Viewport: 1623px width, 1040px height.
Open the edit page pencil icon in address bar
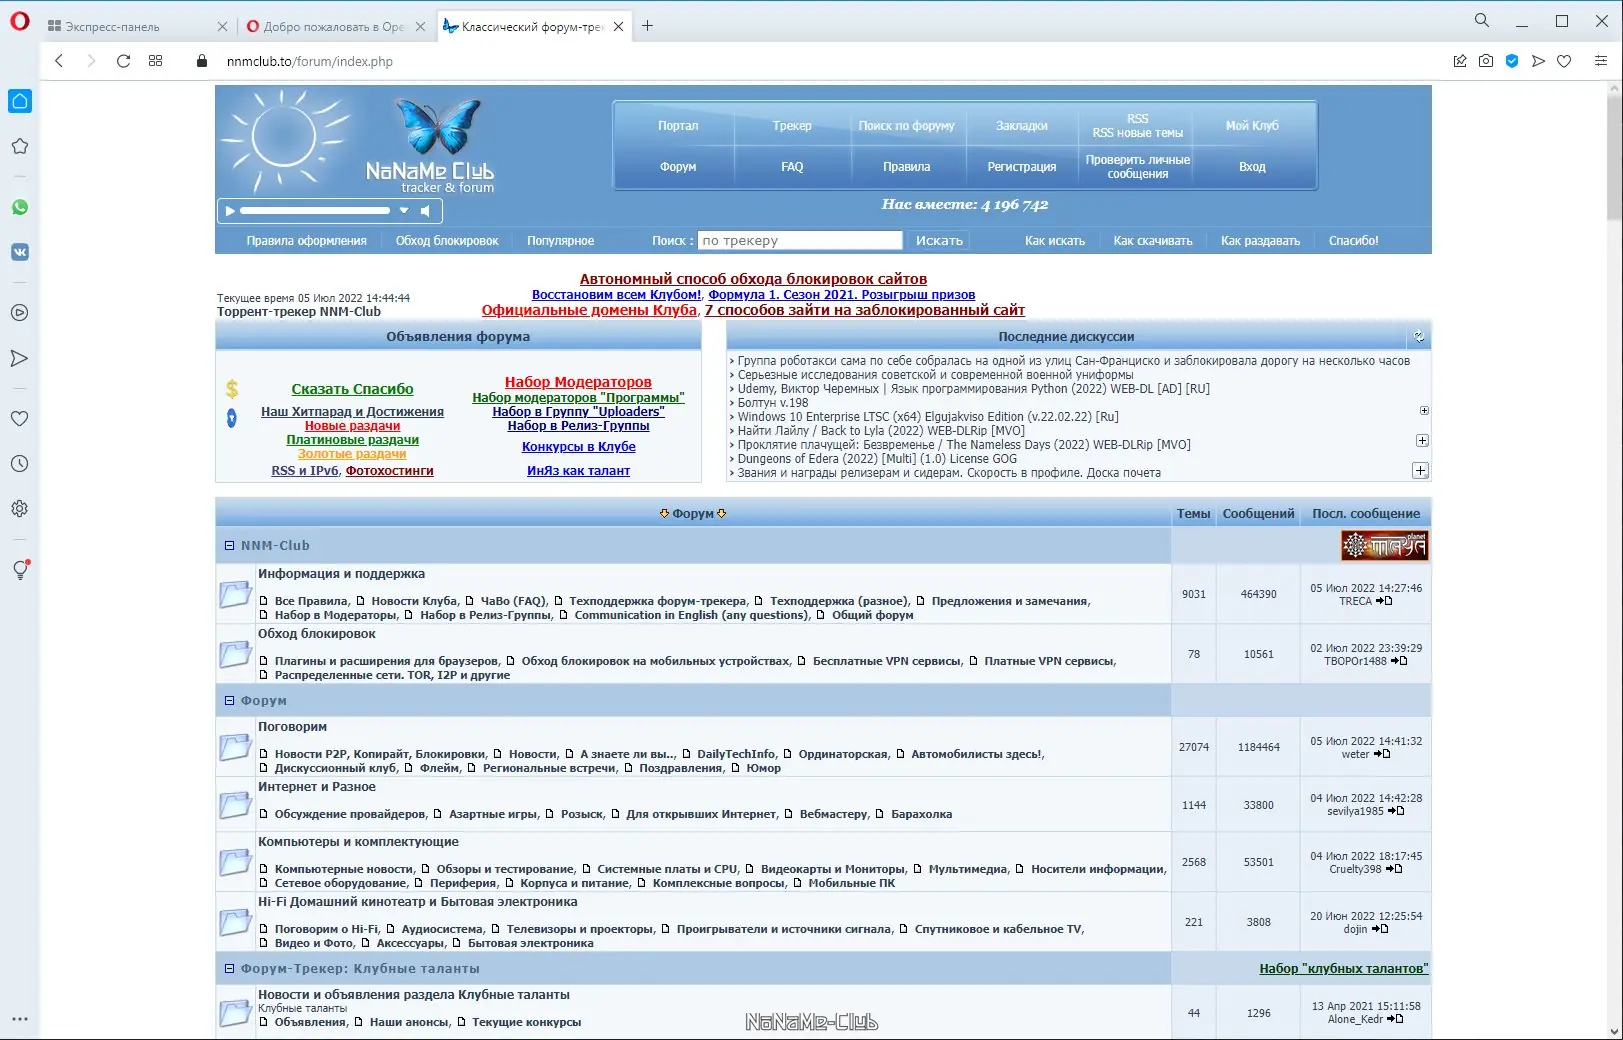pos(1460,61)
